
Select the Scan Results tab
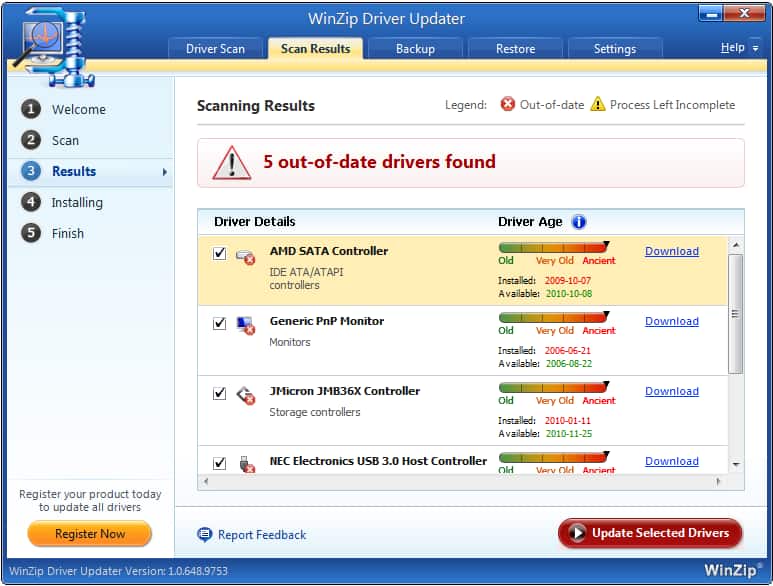316,48
